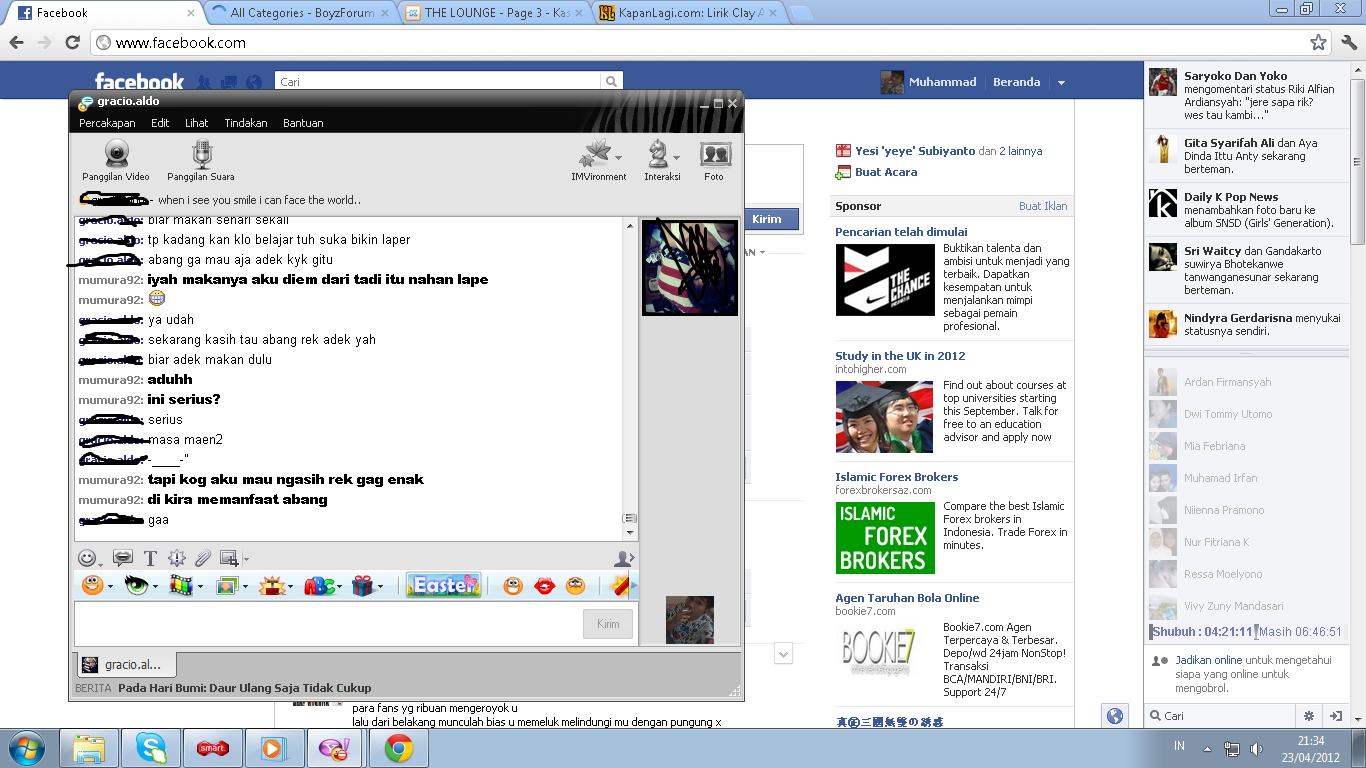The image size is (1366, 768).
Task: Insert the grinning smiley quick emoticon
Action: point(513,585)
